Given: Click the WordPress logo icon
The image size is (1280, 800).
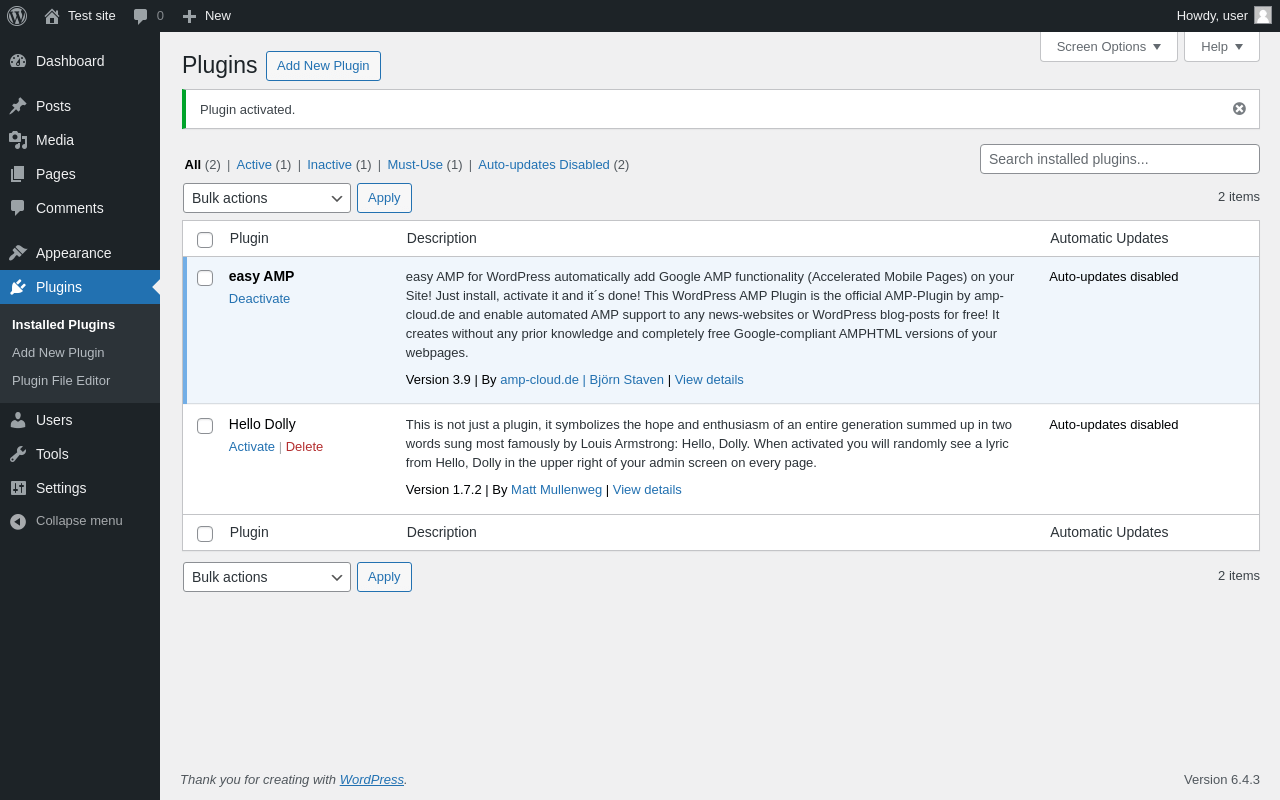Looking at the screenshot, I should (17, 16).
